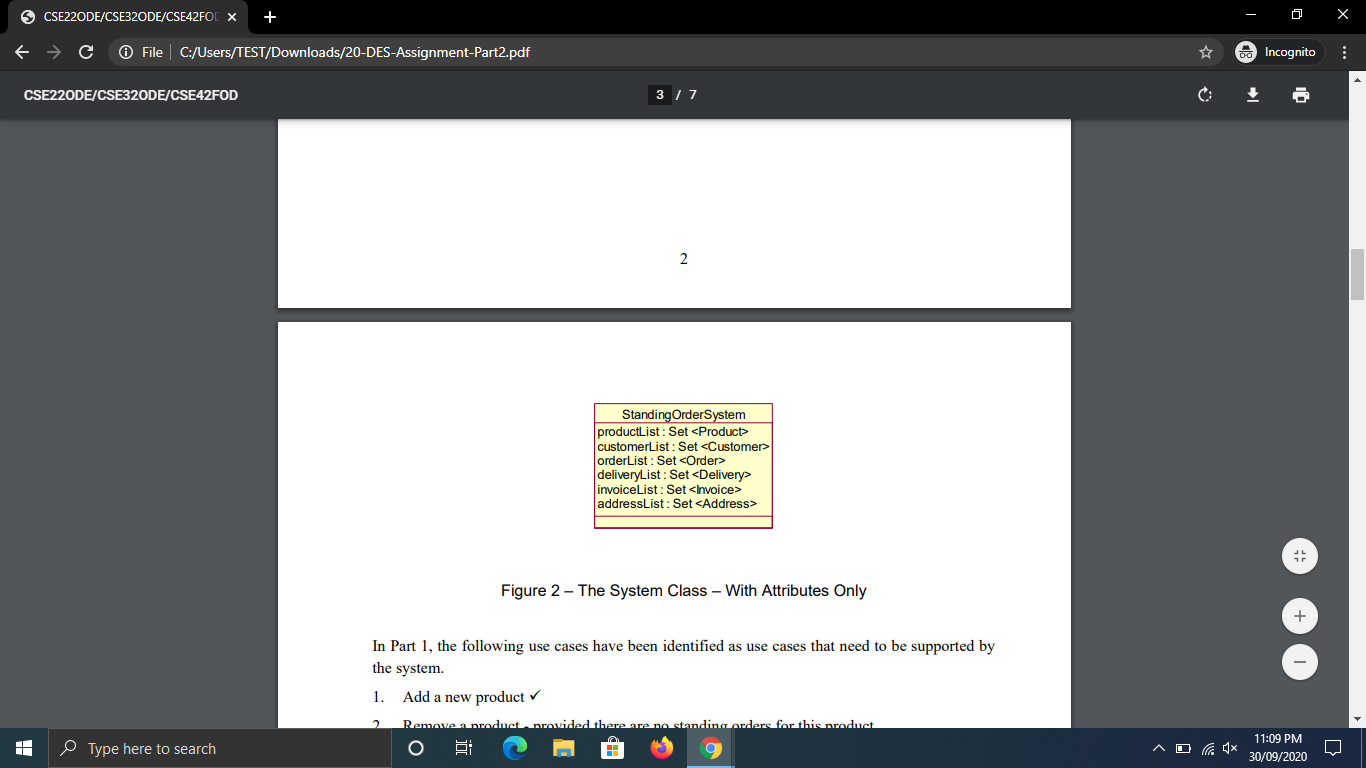Print the PDF document
The width and height of the screenshot is (1366, 768).
[1300, 95]
